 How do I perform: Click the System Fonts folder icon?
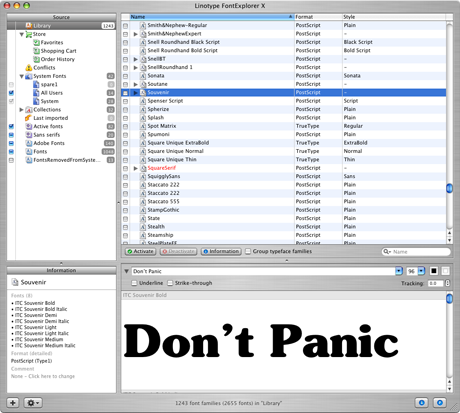tap(29, 76)
